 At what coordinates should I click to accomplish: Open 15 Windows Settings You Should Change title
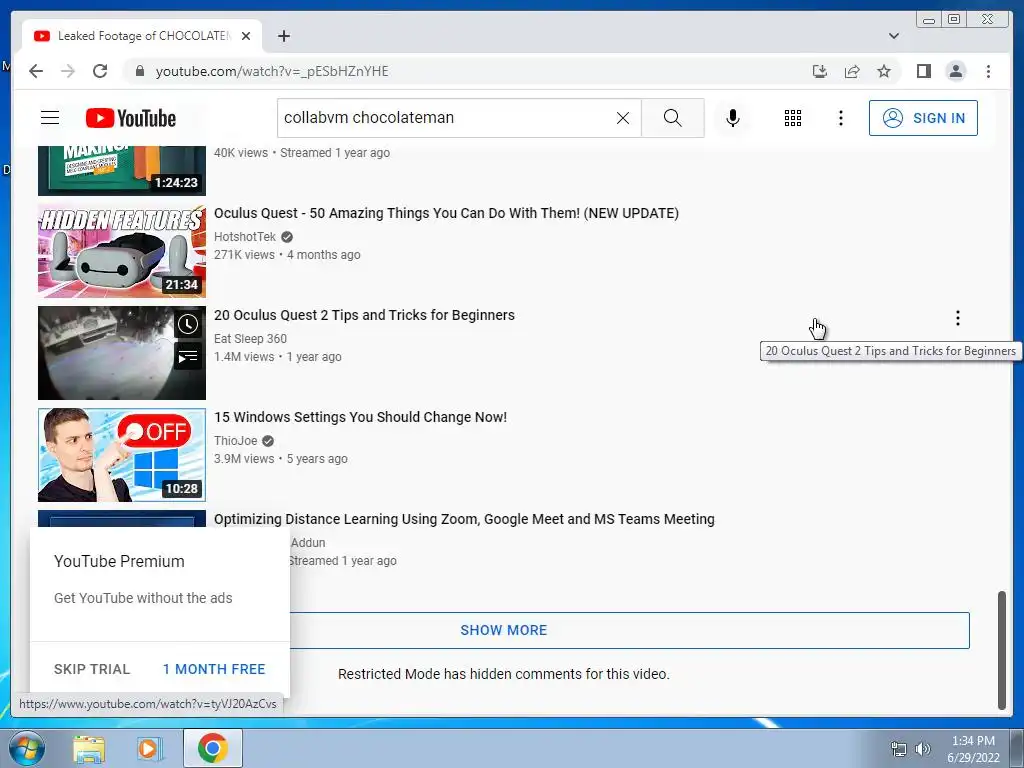360,417
